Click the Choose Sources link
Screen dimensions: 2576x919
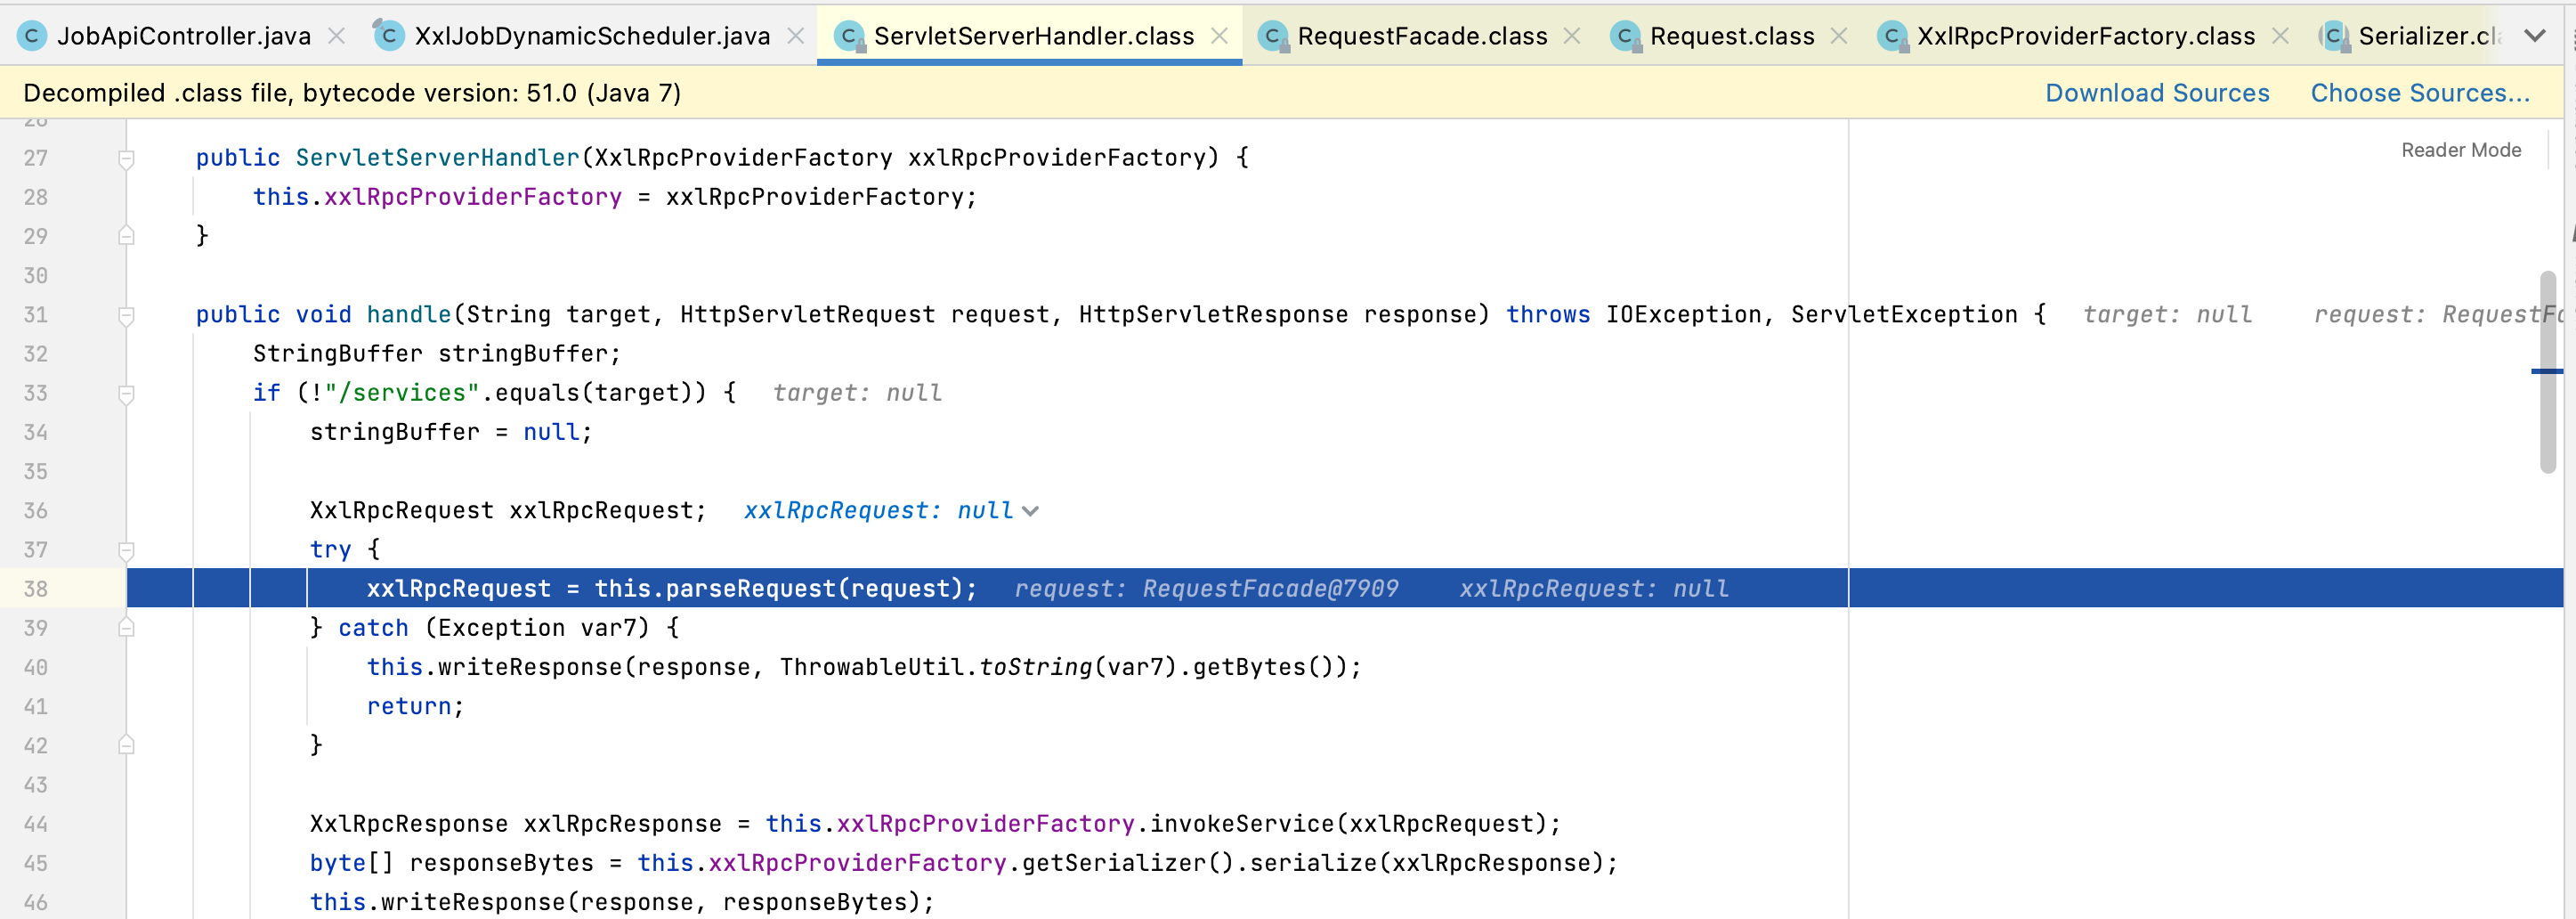tap(2419, 93)
